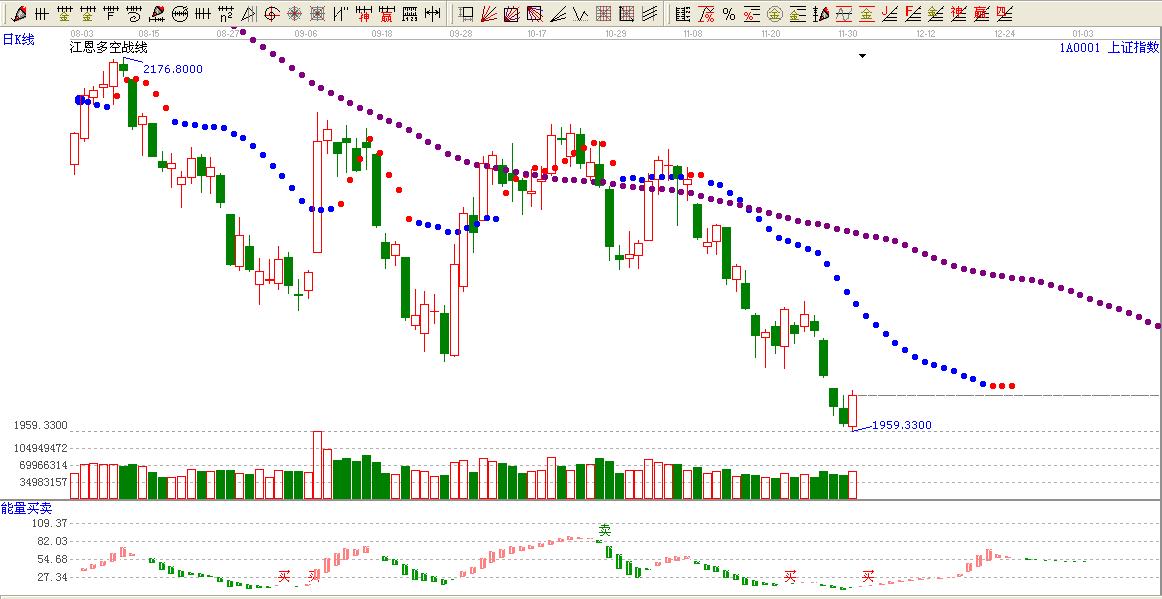This screenshot has height=599, width=1162.
Task: Click the 能量买卖 indicator panel title
Action: (26, 509)
